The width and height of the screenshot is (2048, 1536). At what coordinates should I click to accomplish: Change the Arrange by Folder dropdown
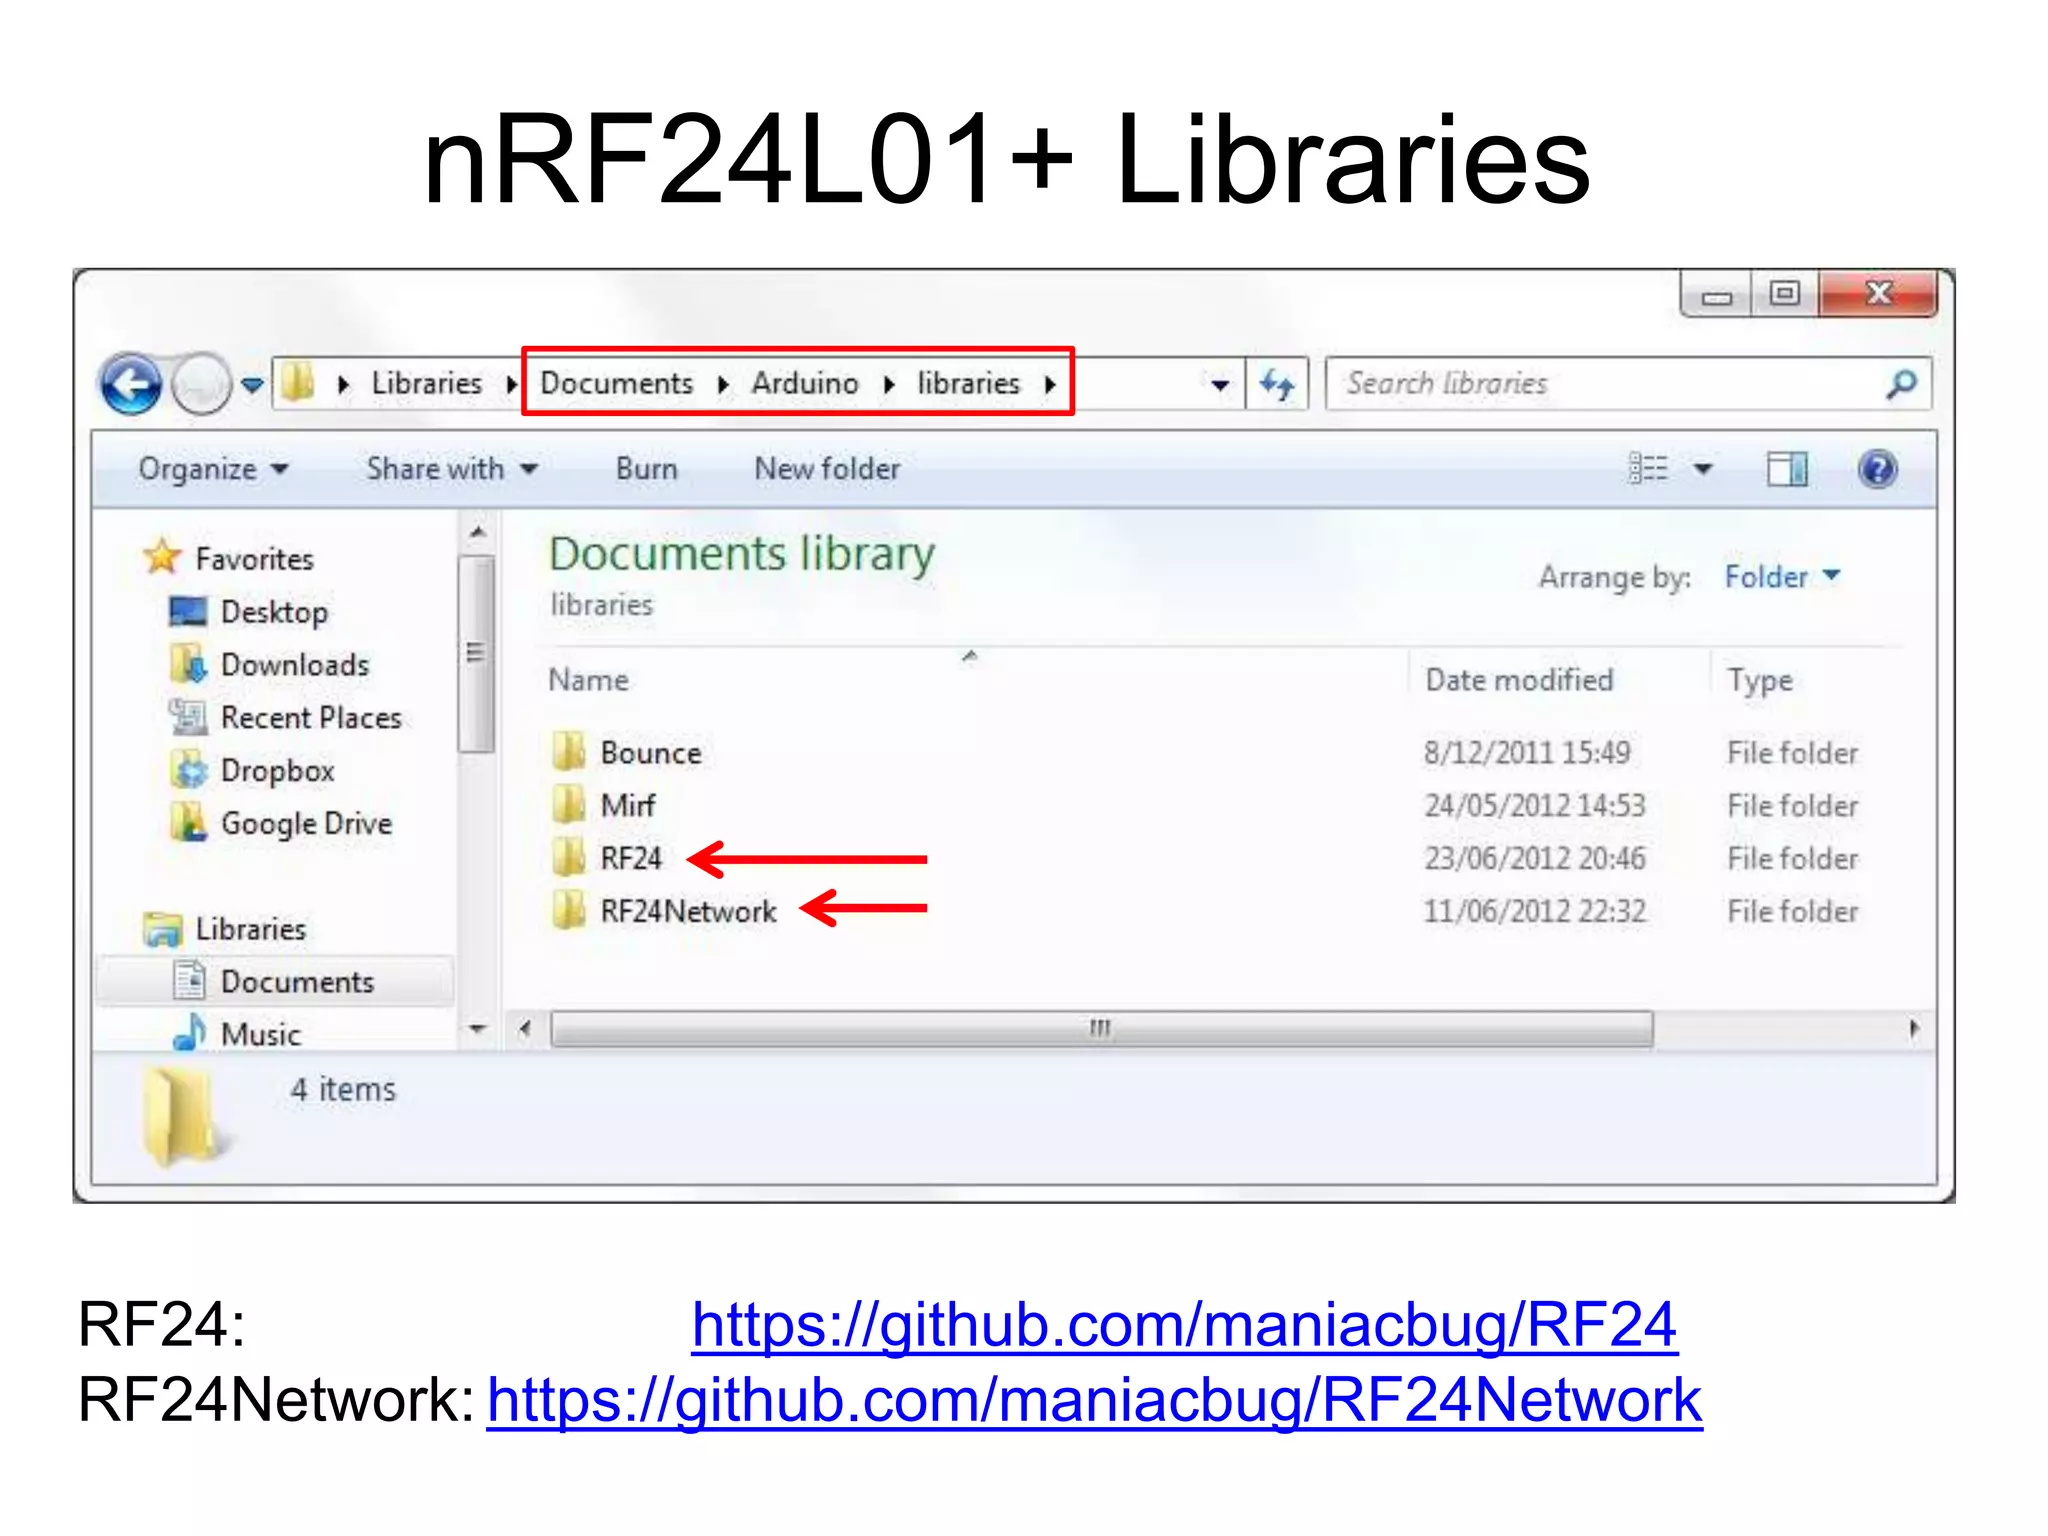tap(1781, 577)
